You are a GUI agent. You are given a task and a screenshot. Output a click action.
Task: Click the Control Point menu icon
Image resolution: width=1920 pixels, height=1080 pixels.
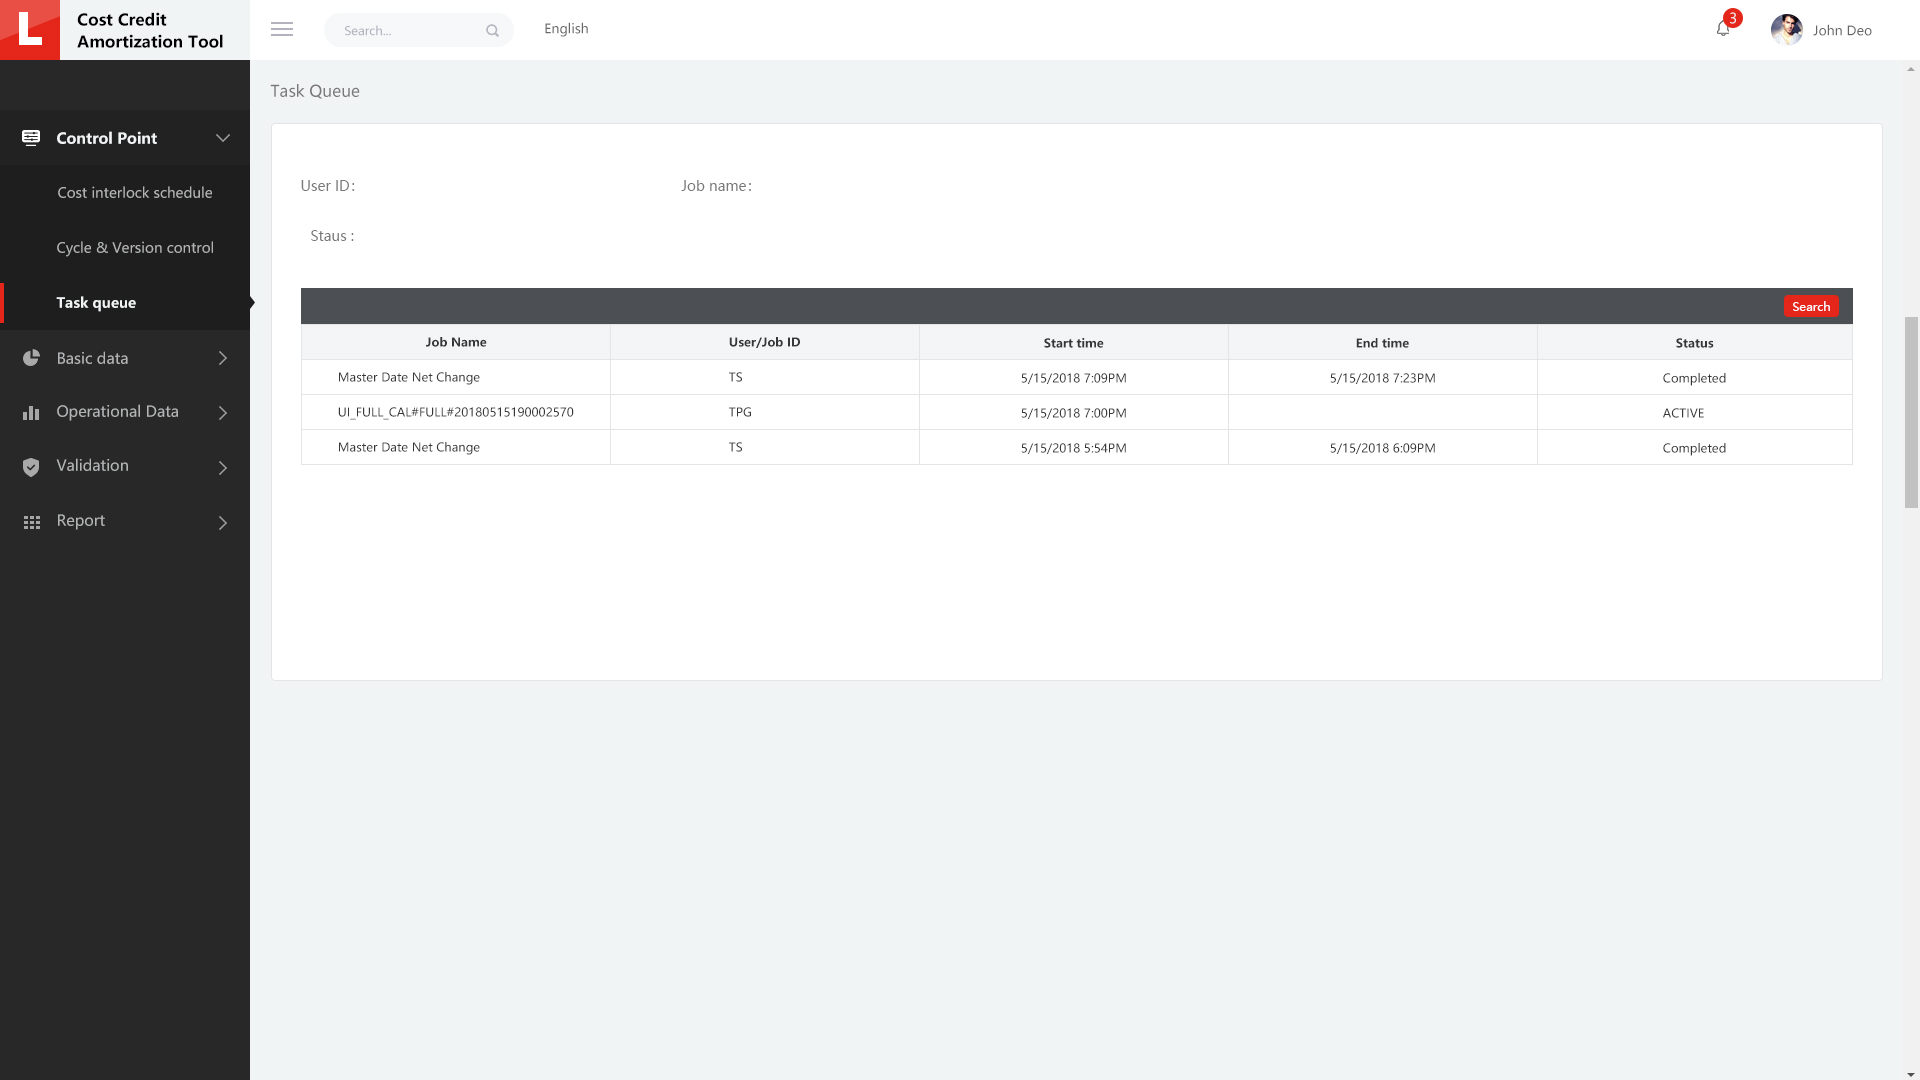coord(31,138)
